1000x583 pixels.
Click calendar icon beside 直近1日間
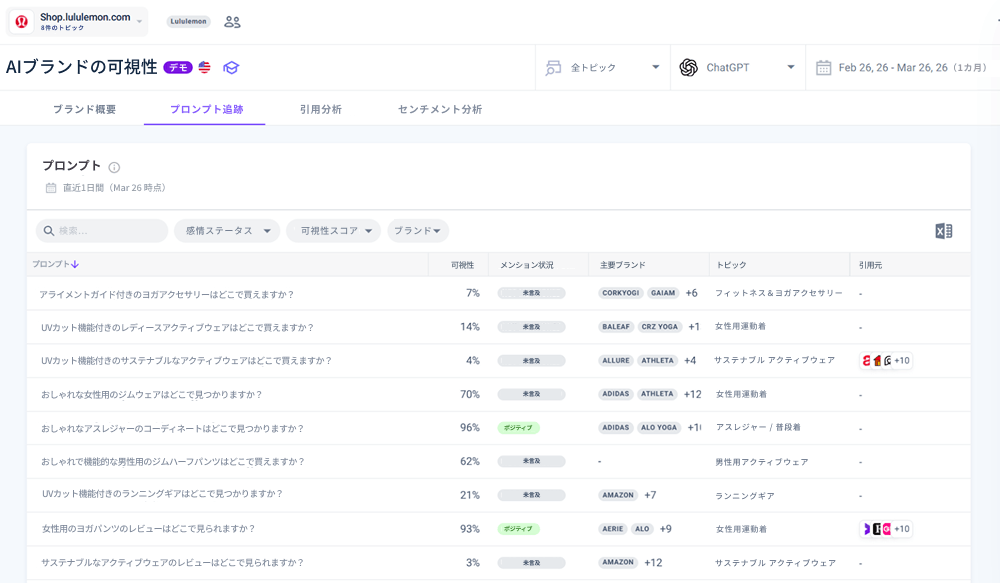51,188
